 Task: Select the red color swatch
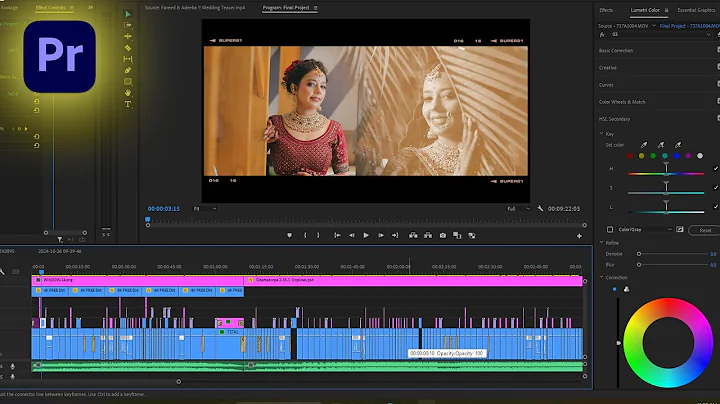pos(630,156)
